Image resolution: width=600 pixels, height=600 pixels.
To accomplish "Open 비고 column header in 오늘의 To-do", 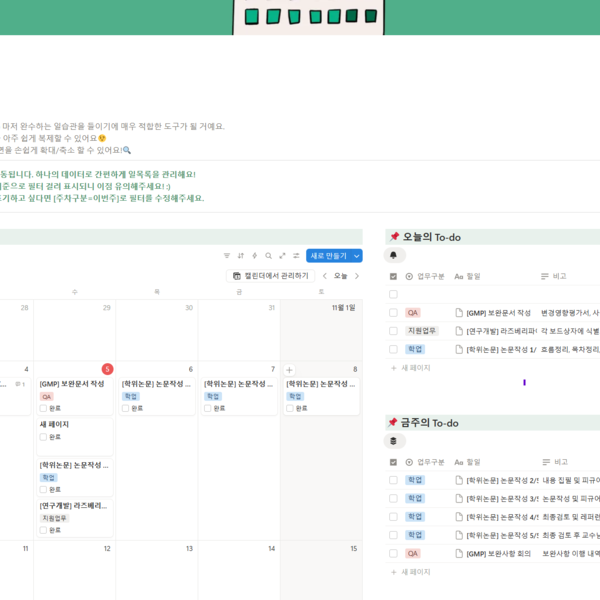I will (554, 276).
